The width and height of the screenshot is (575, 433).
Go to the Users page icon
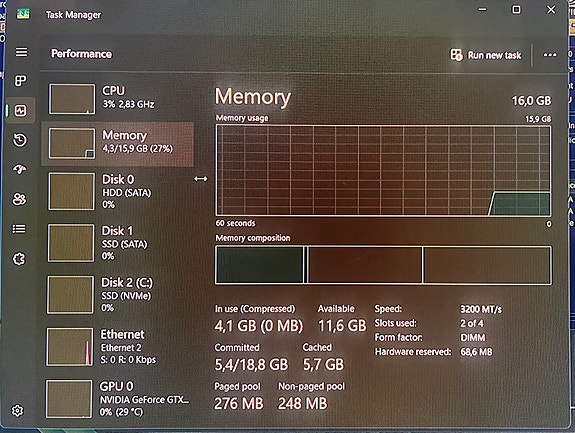click(19, 199)
